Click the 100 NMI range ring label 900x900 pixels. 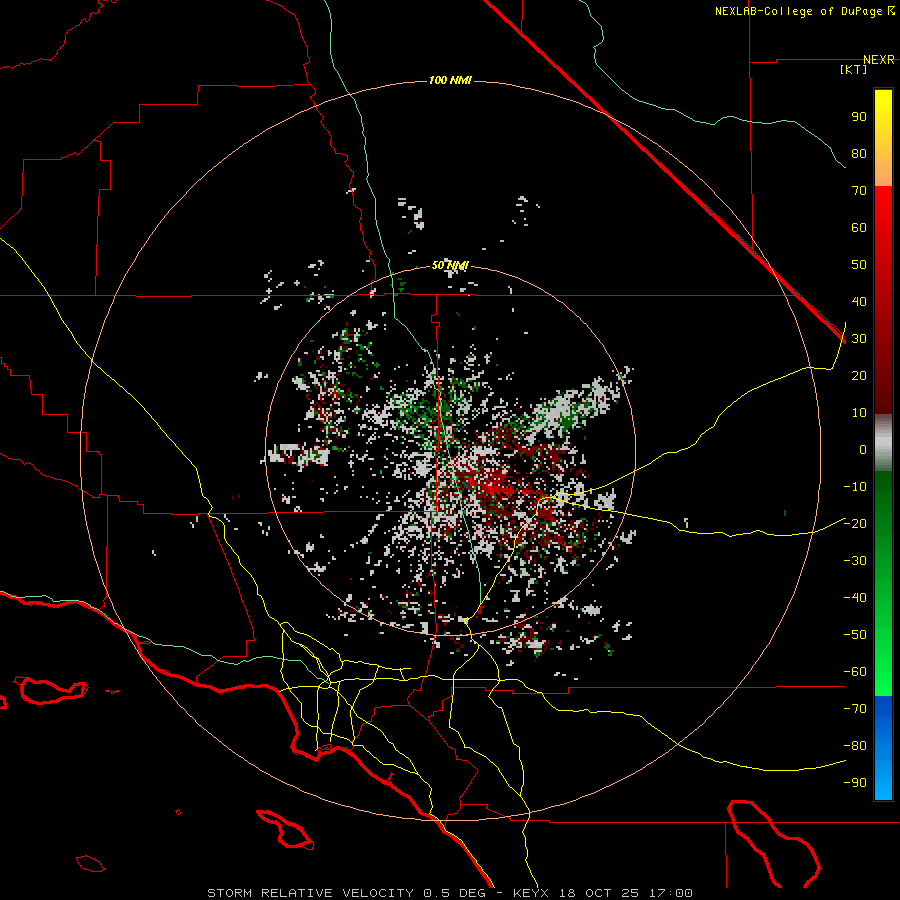click(450, 80)
